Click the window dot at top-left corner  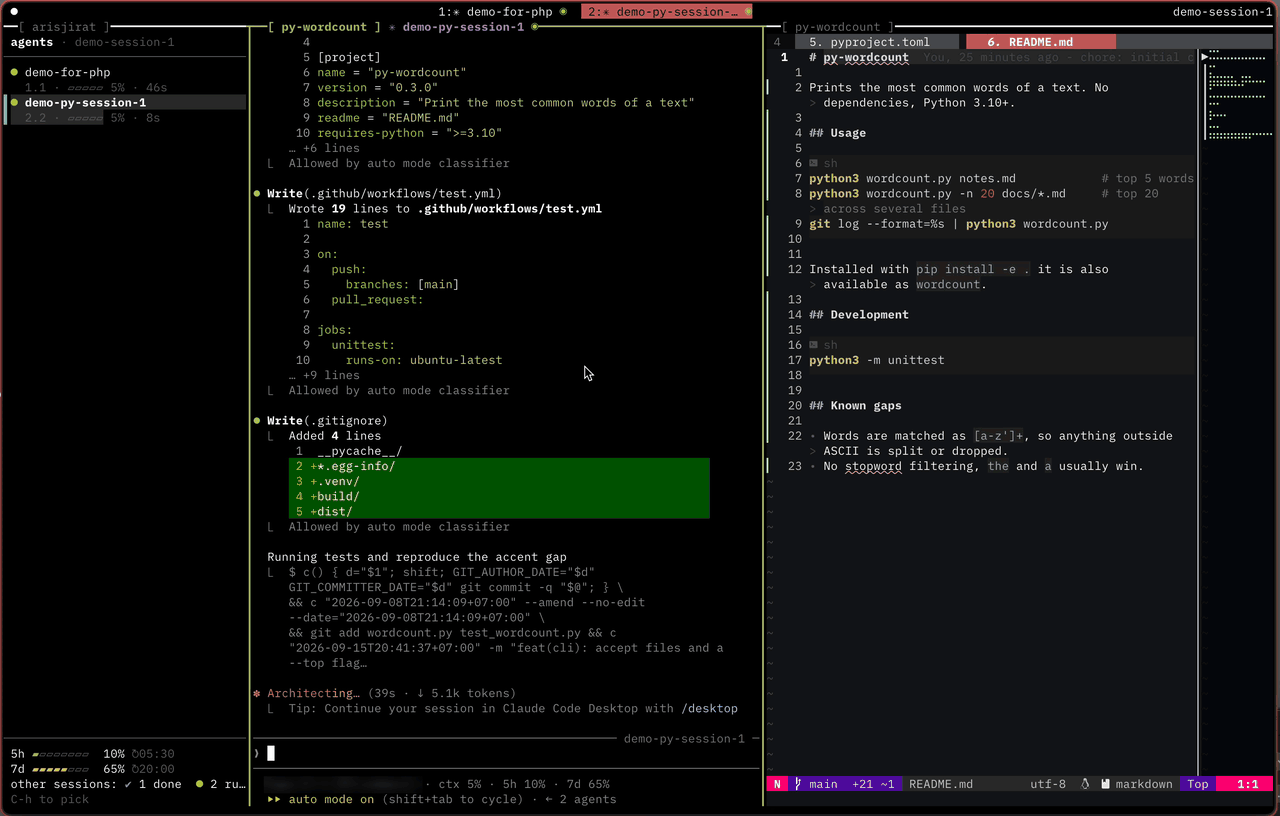pyautogui.click(x=14, y=11)
